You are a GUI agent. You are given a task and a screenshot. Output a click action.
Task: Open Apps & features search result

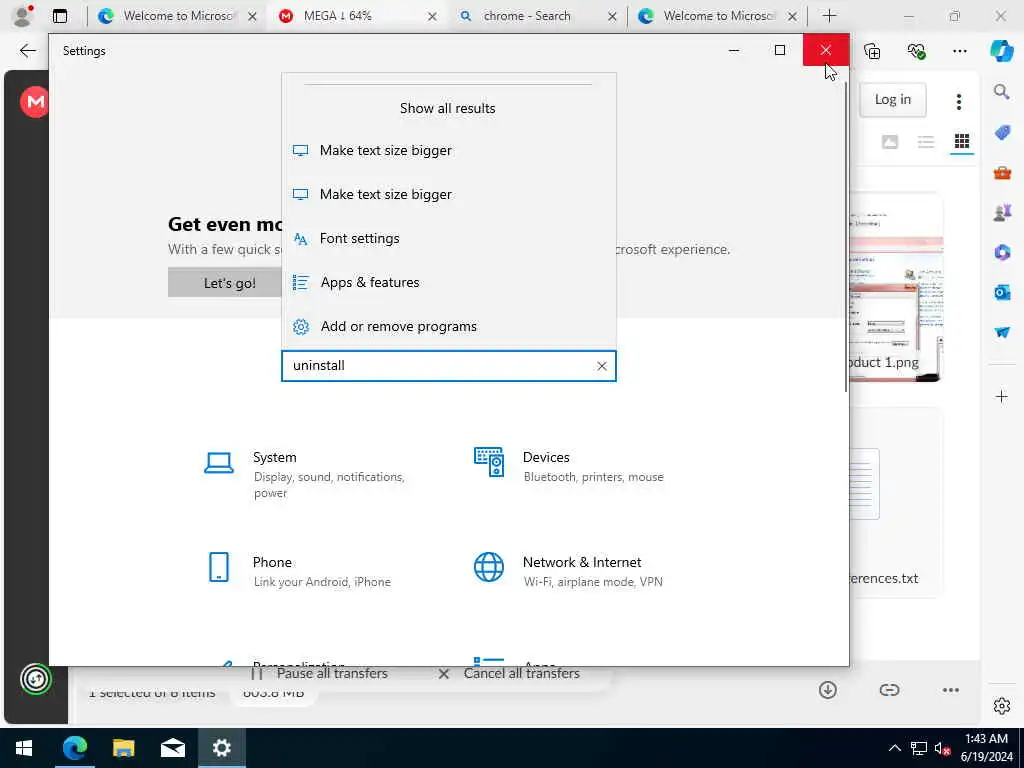(x=449, y=282)
